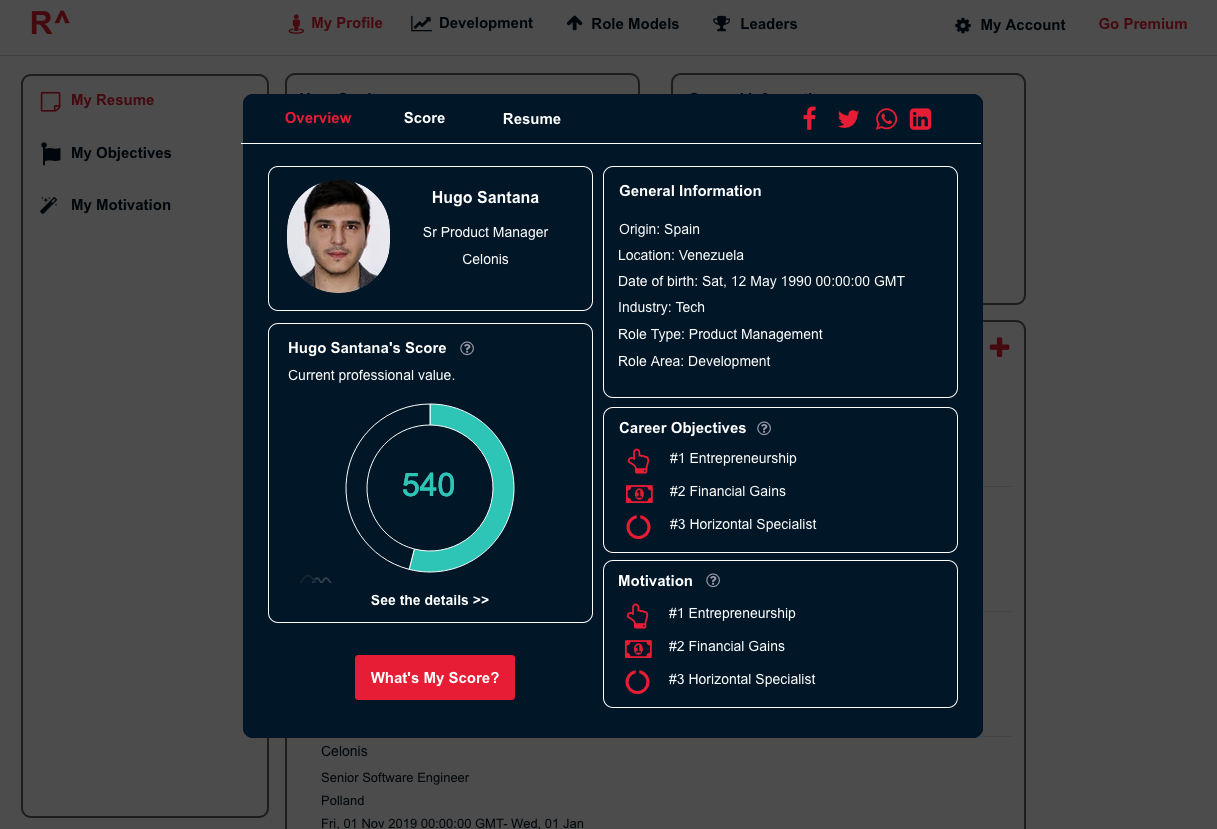Open My Profile in the top navigation

(x=346, y=23)
